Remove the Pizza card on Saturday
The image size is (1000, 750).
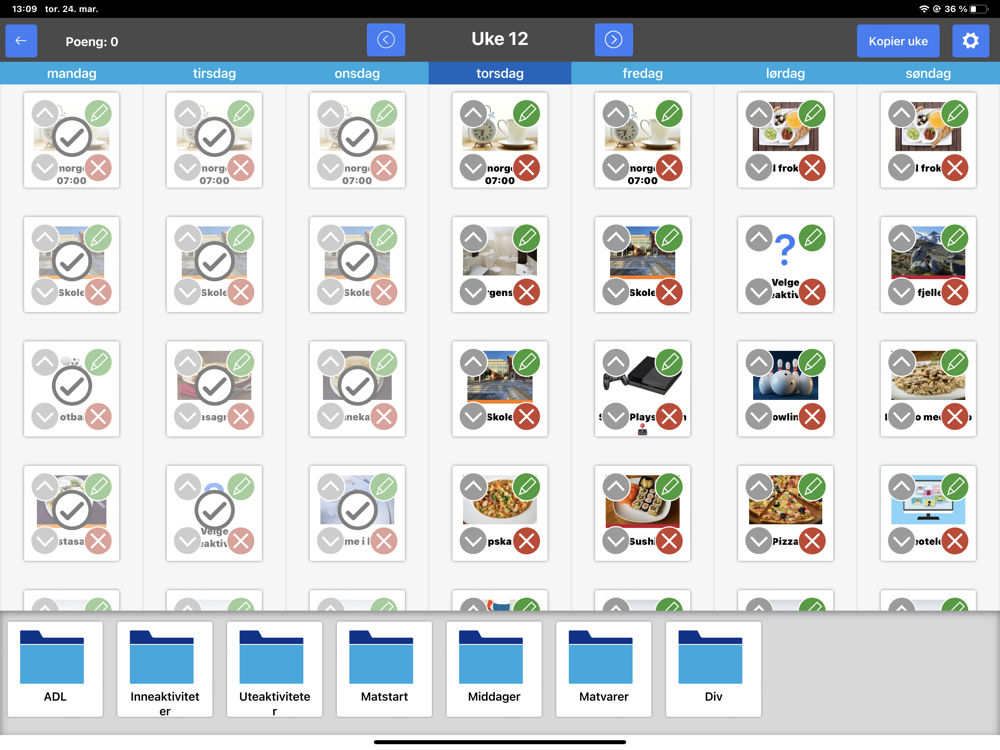(x=812, y=541)
